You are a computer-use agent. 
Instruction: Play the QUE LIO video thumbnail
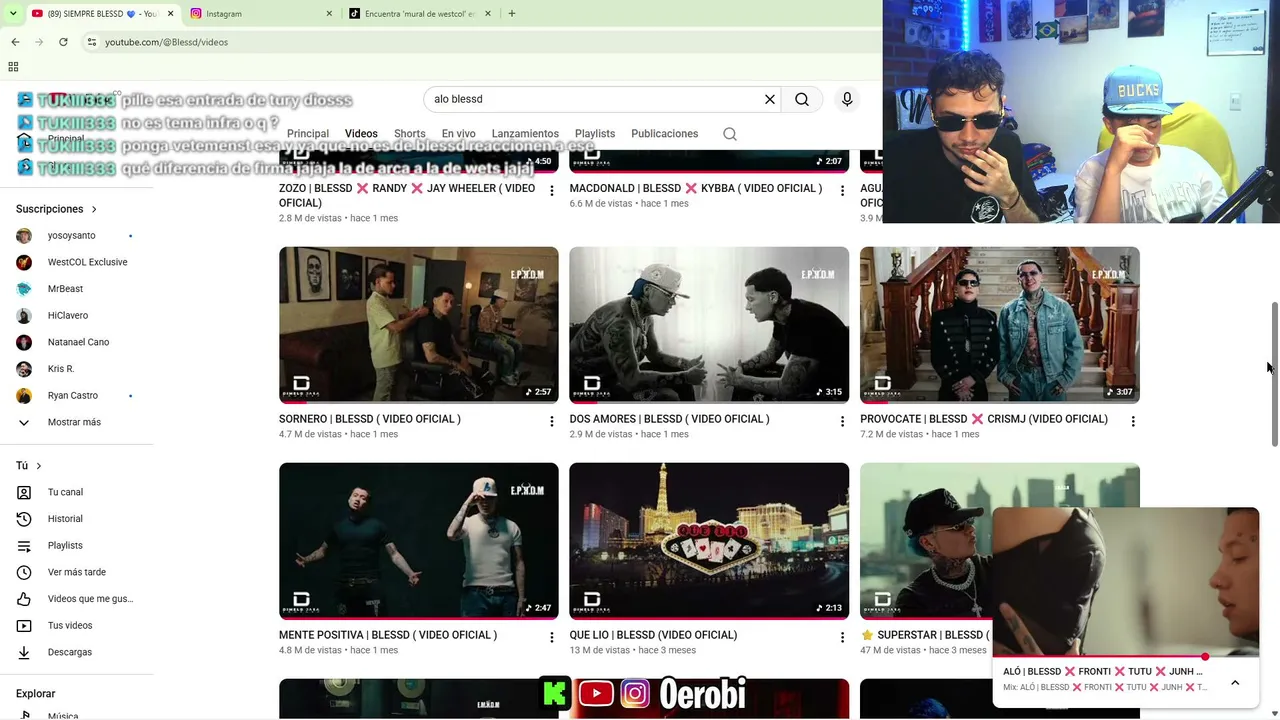click(709, 541)
